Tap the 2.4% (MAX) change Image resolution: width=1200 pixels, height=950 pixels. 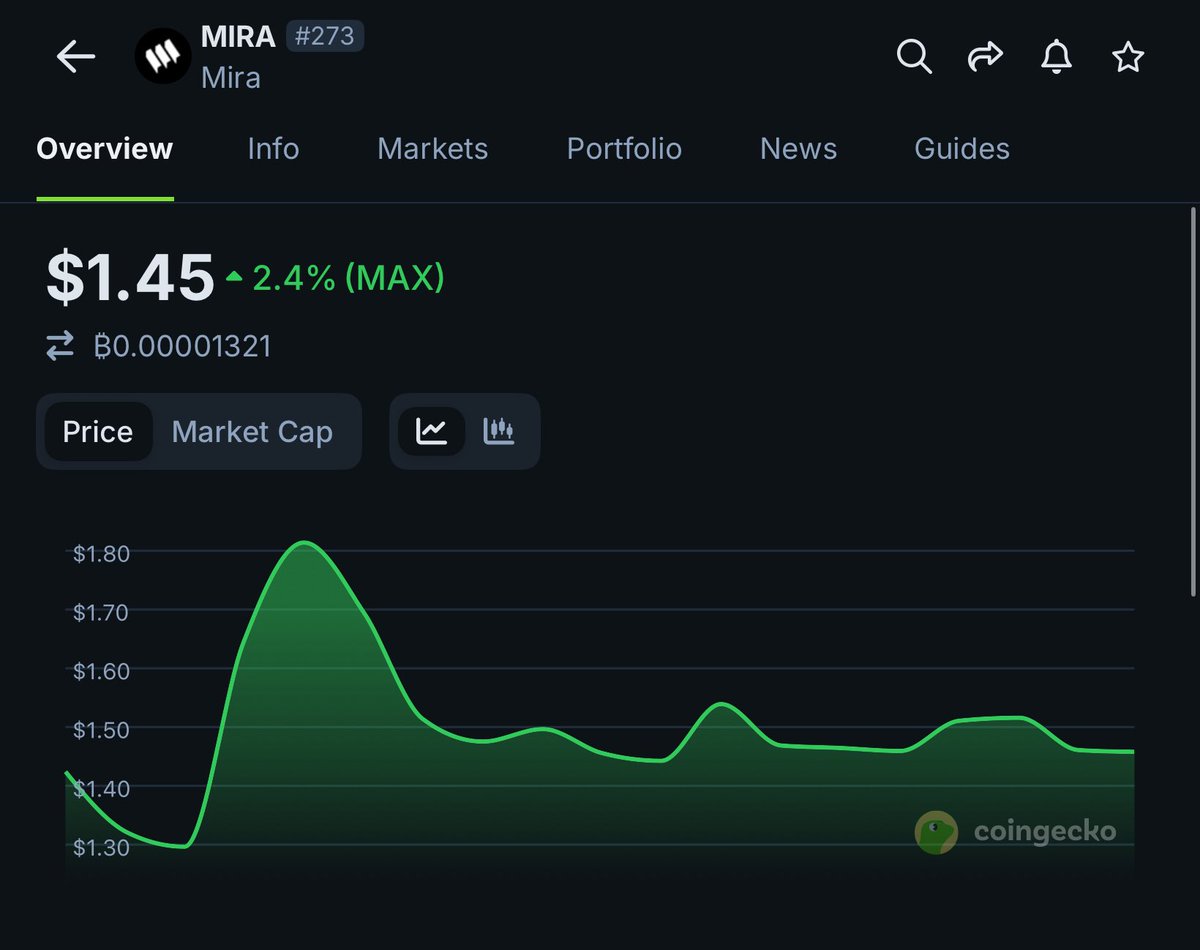point(335,278)
